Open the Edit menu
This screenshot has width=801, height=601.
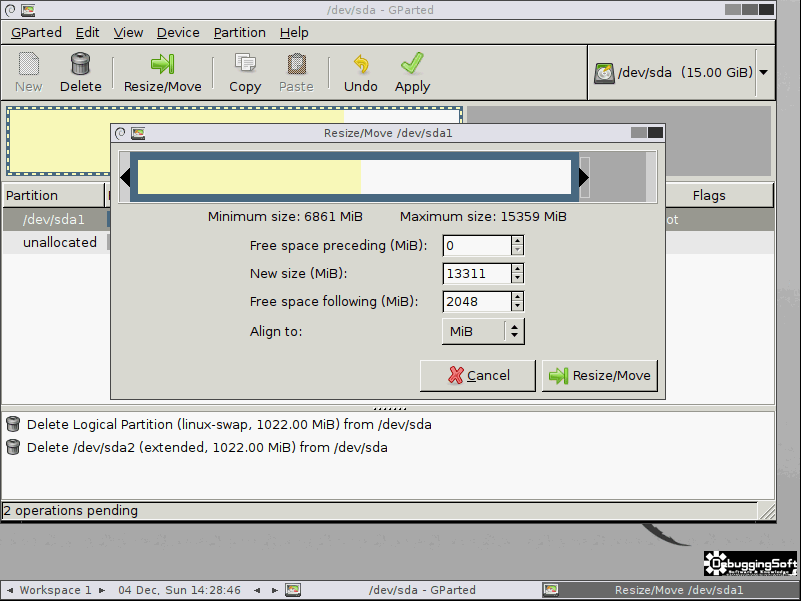tap(87, 33)
